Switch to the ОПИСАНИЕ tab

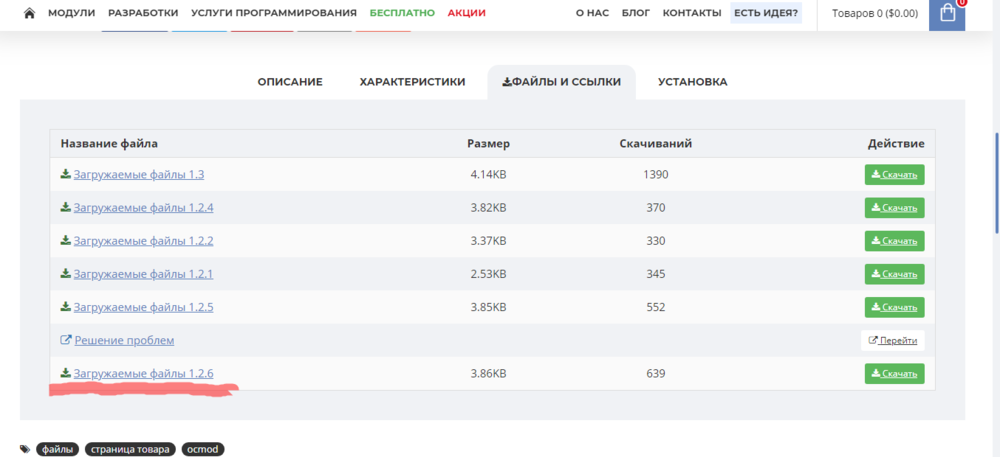[x=290, y=82]
